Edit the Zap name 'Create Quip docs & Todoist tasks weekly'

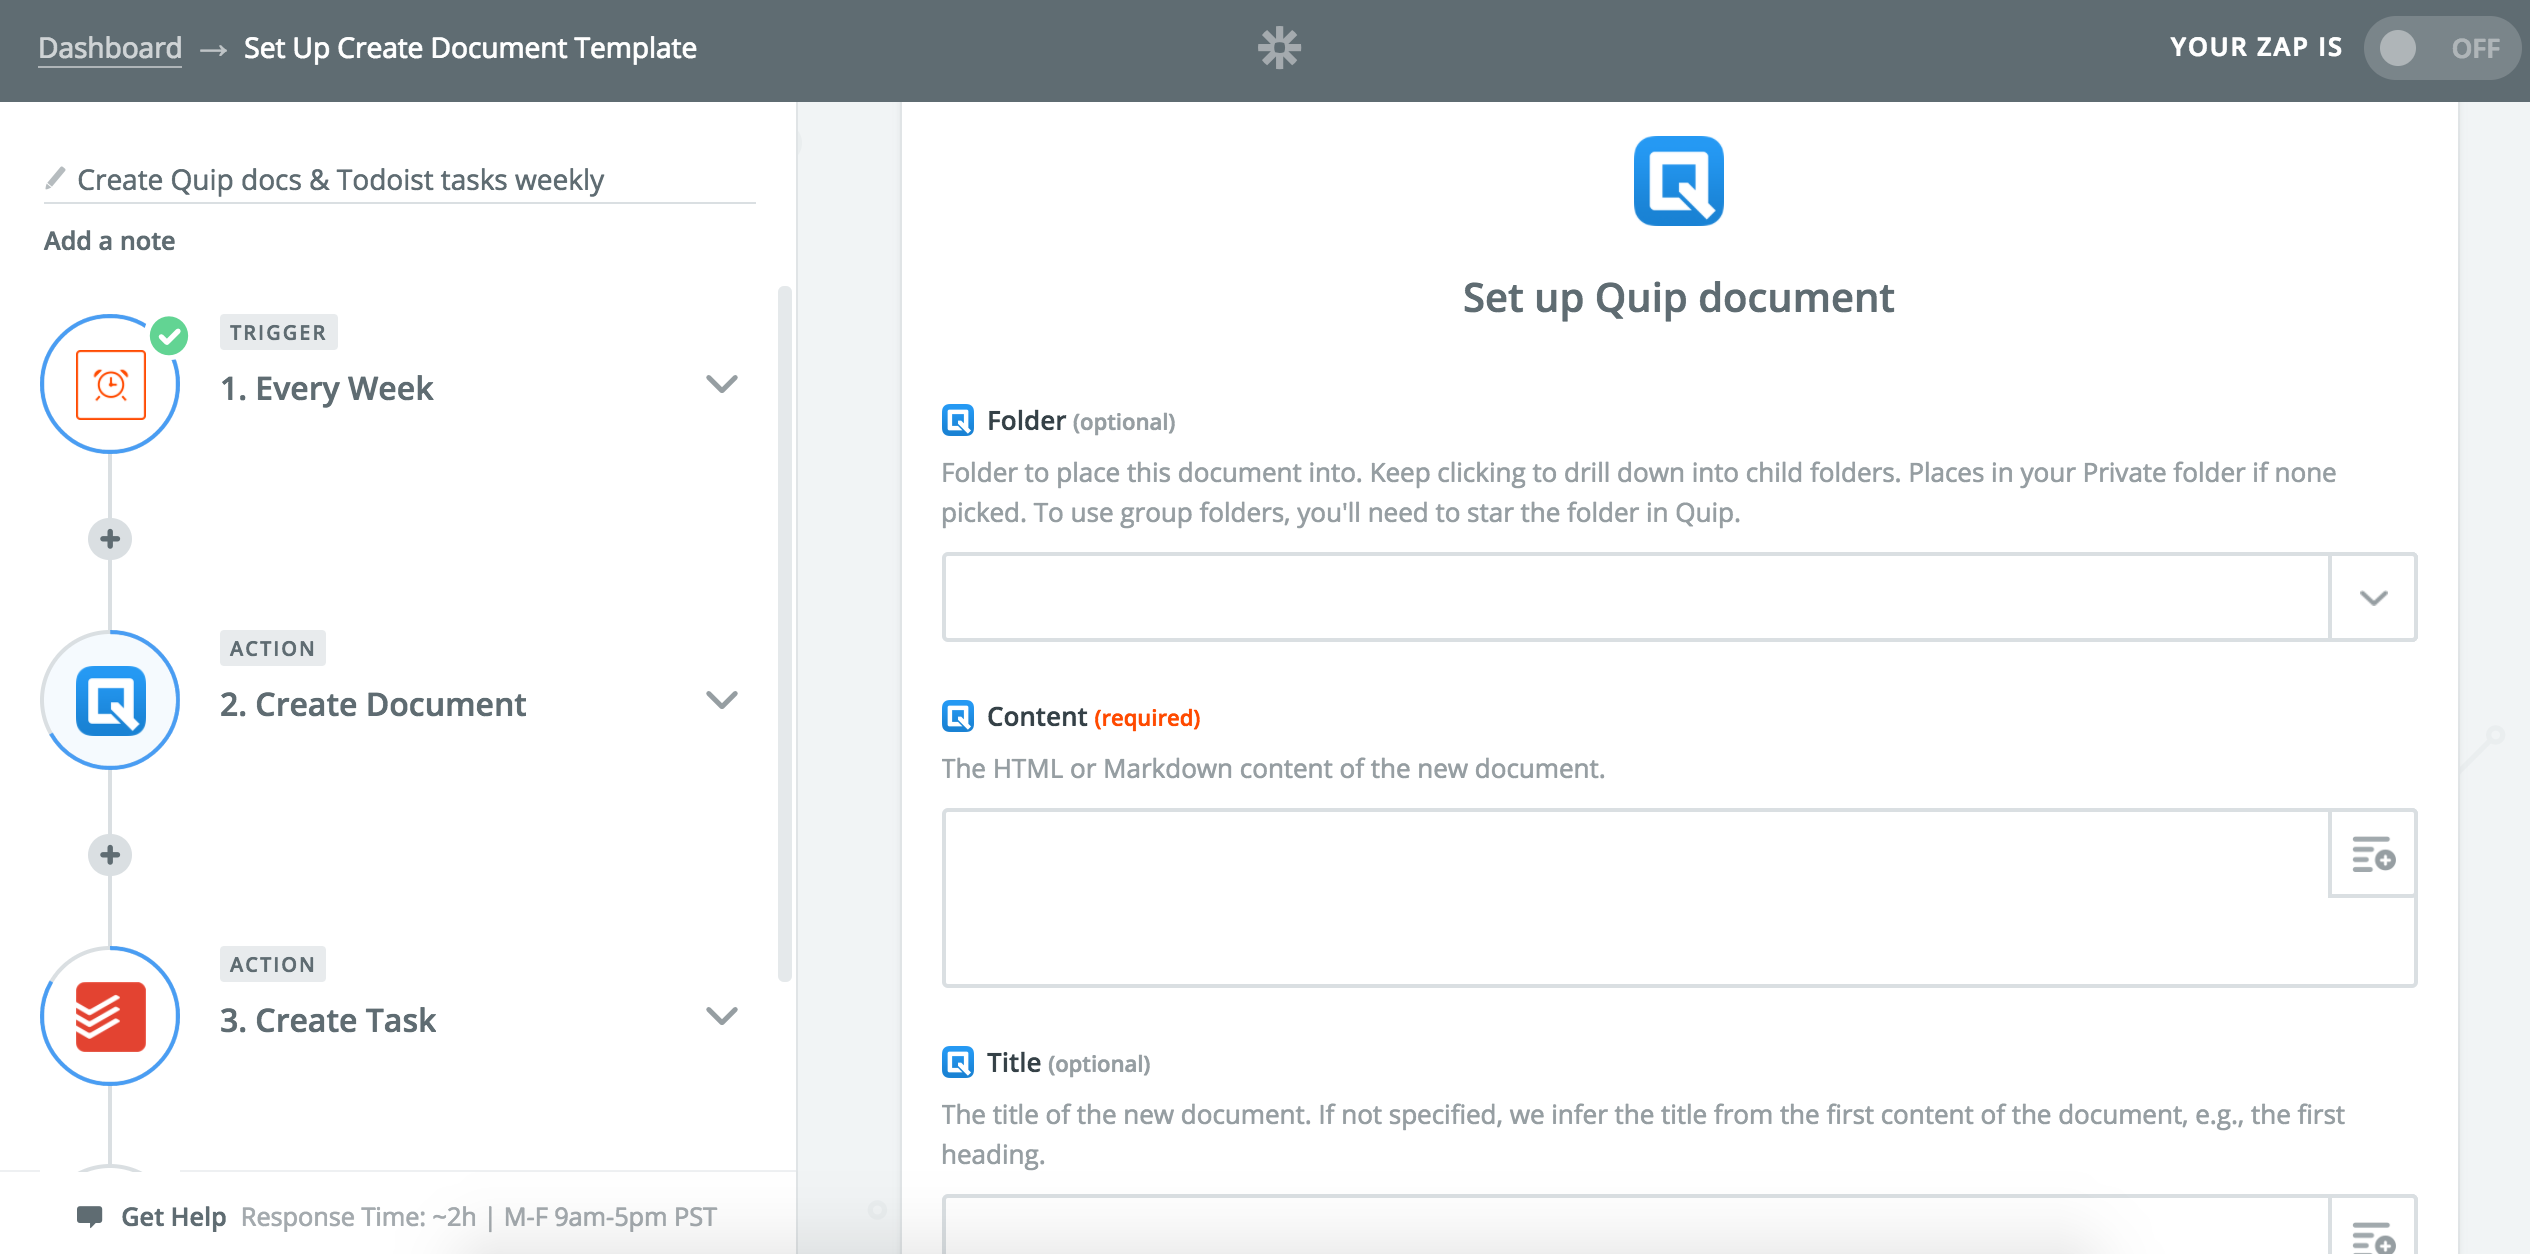340,180
